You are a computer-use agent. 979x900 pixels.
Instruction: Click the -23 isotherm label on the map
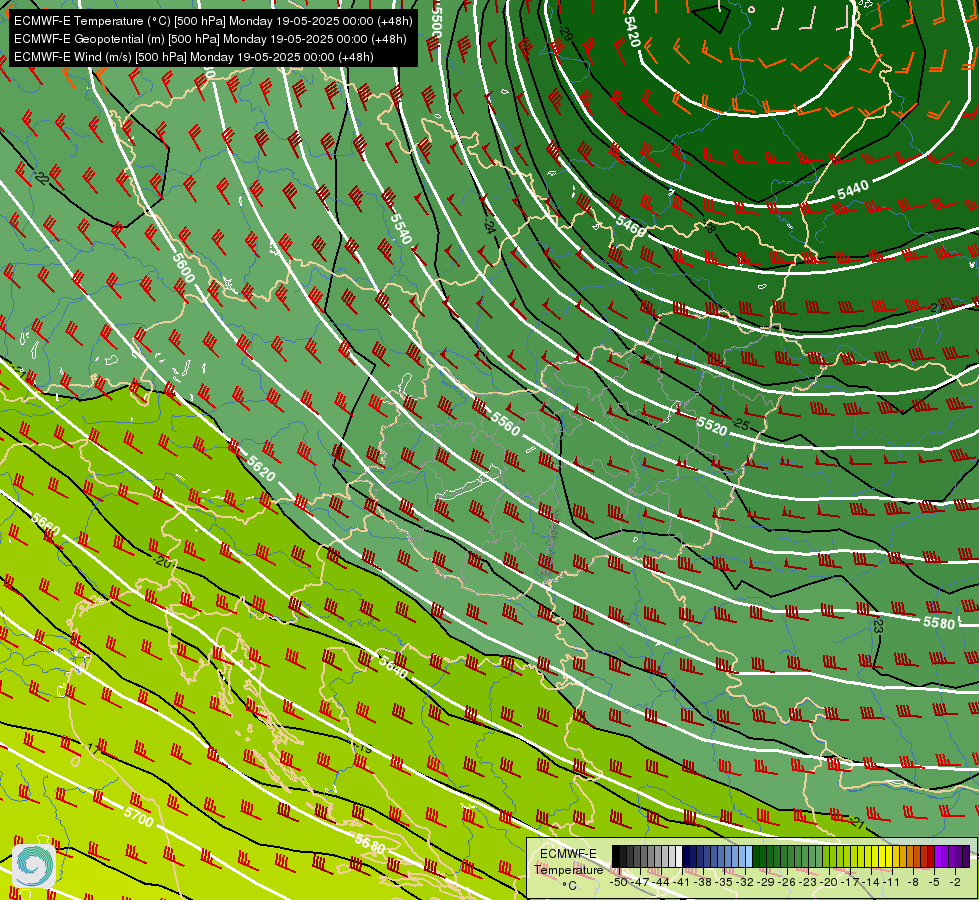pos(878,624)
